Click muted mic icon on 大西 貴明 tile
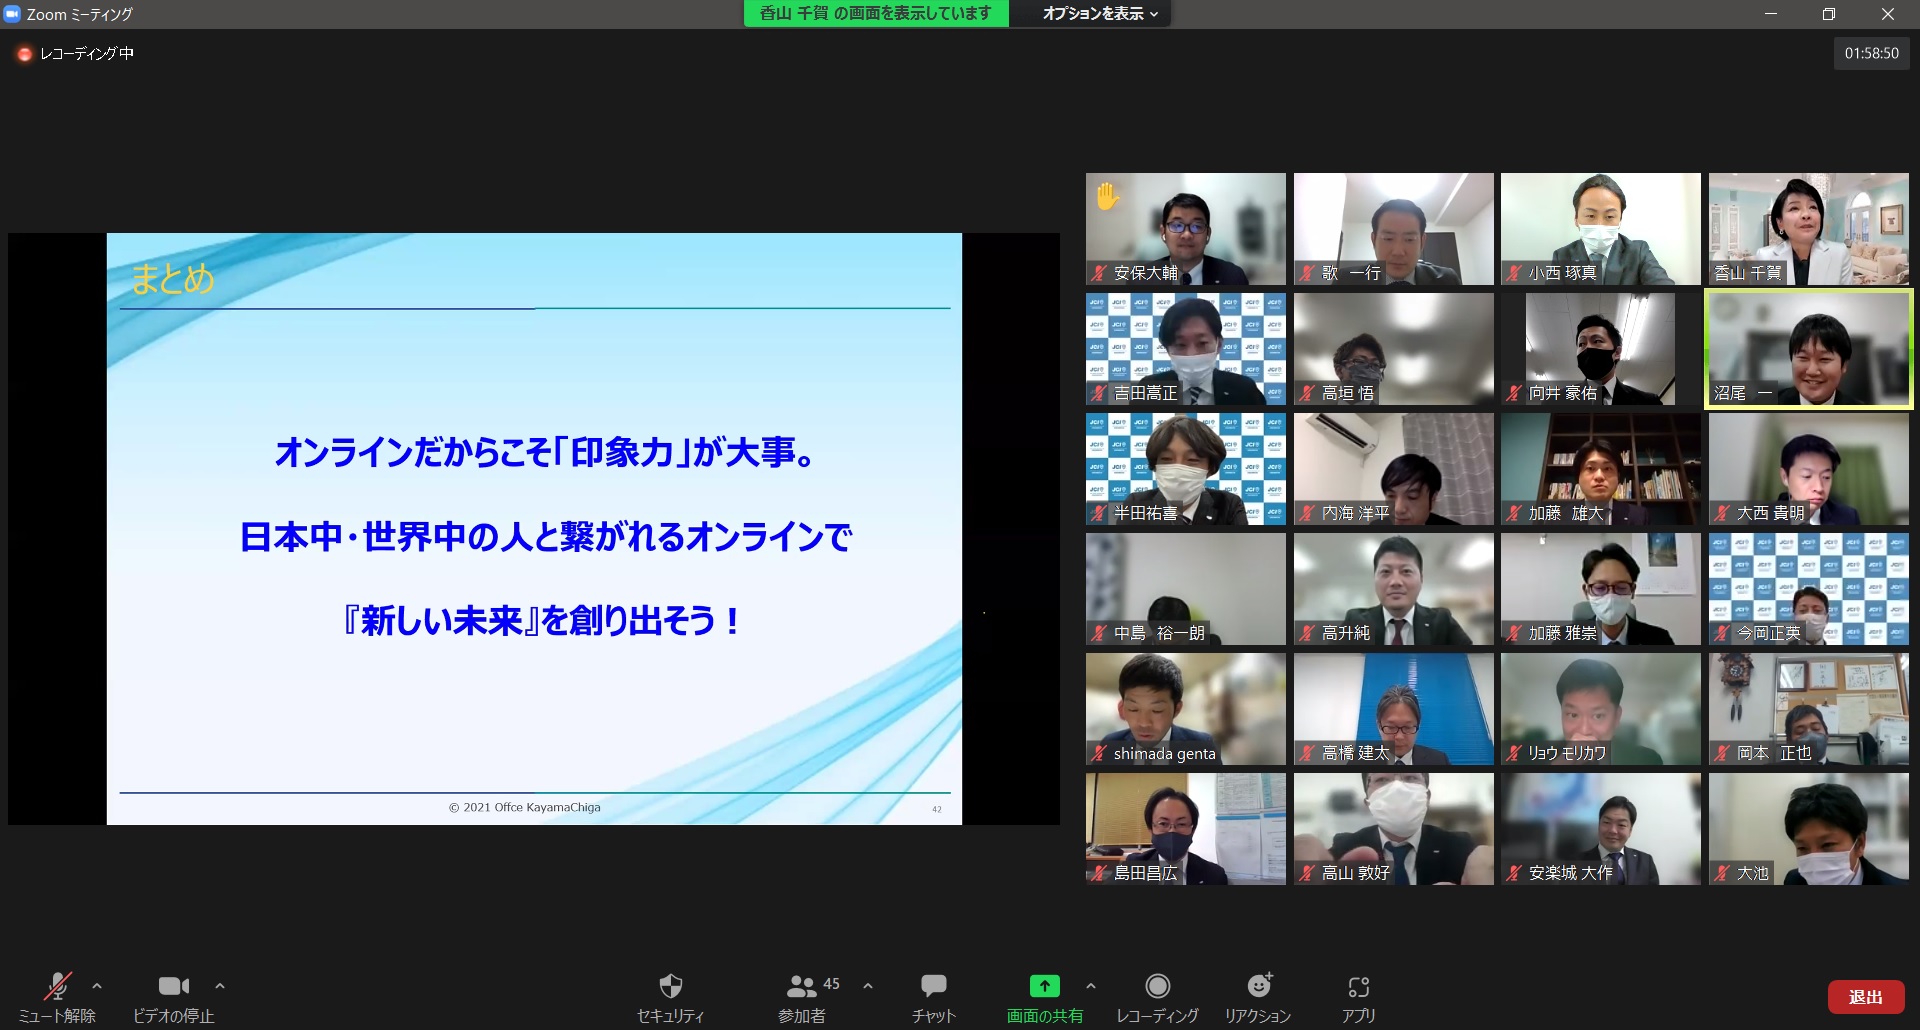1920x1030 pixels. (1722, 513)
